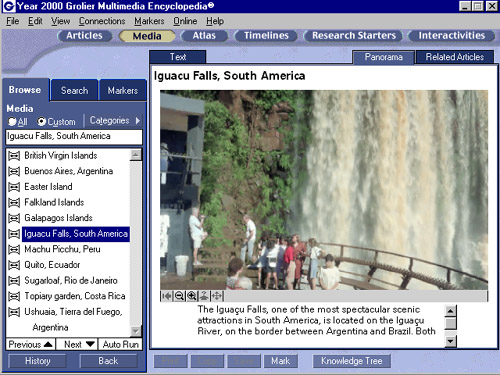Zoom out the panorama view
The image size is (500, 375).
[179, 296]
